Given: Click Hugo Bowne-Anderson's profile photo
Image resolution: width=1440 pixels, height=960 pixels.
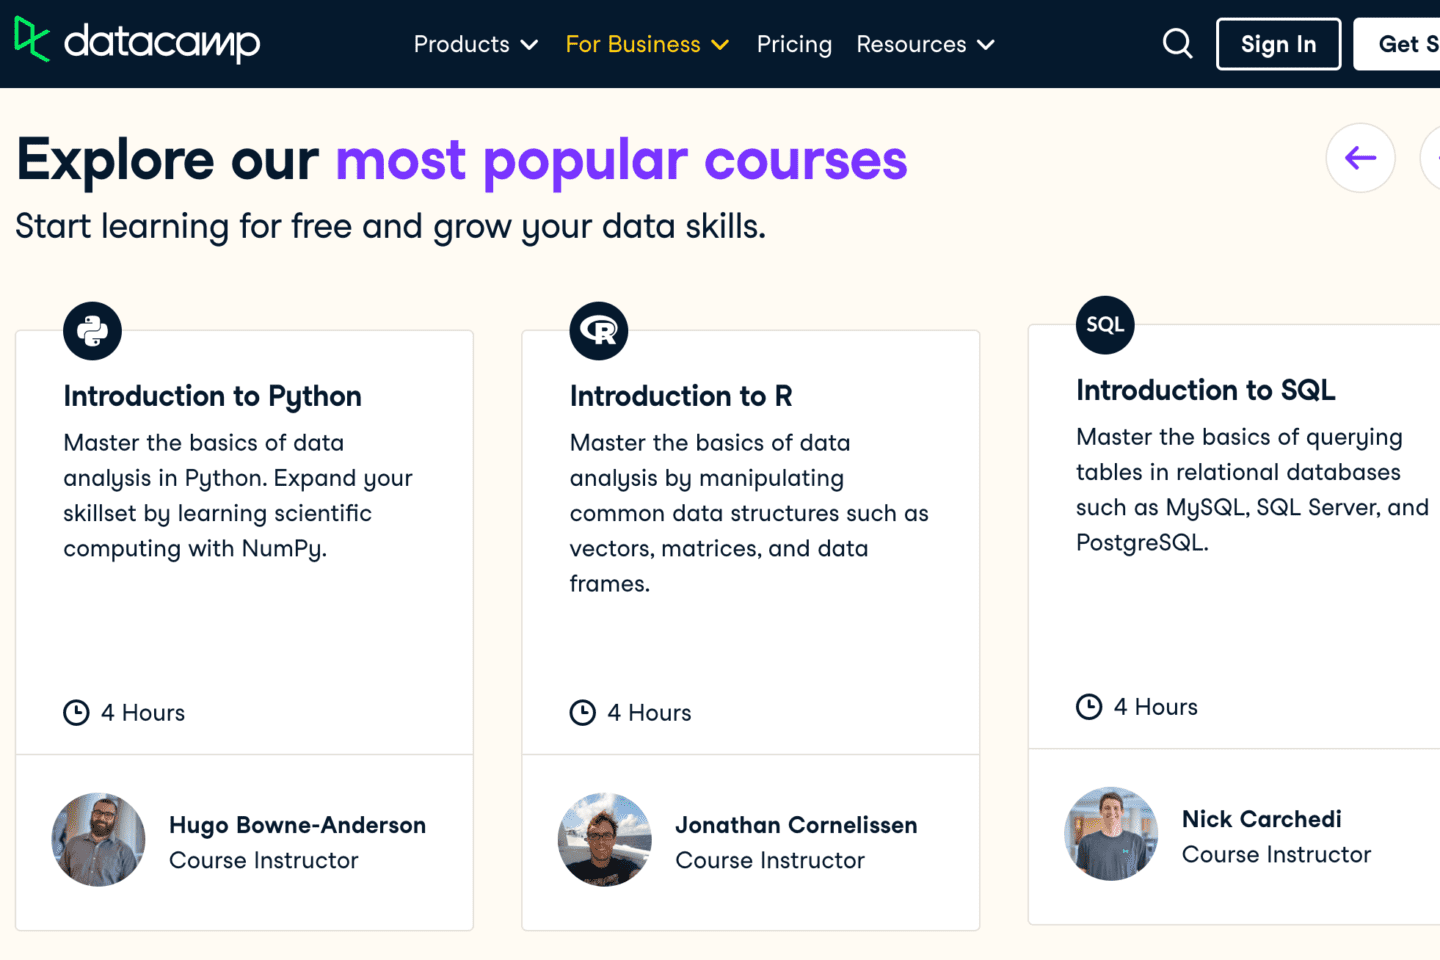Looking at the screenshot, I should click(x=98, y=840).
